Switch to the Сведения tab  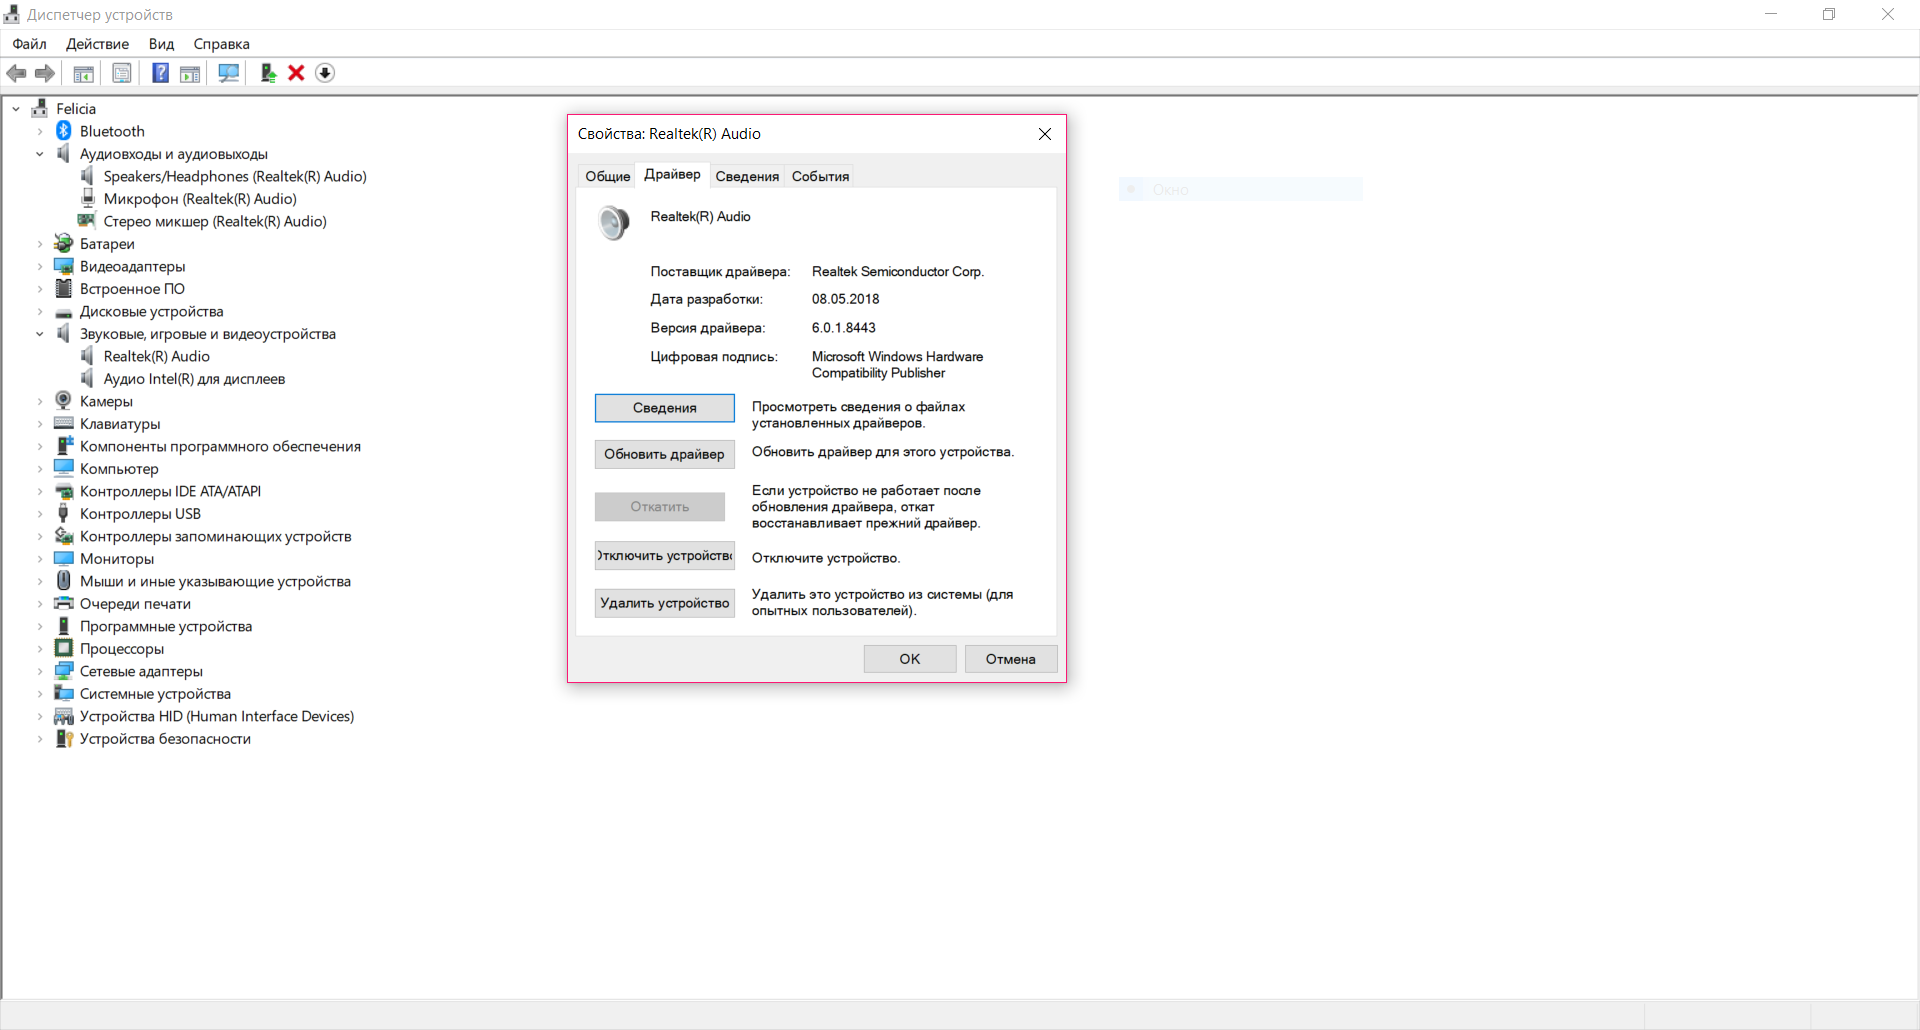click(747, 176)
